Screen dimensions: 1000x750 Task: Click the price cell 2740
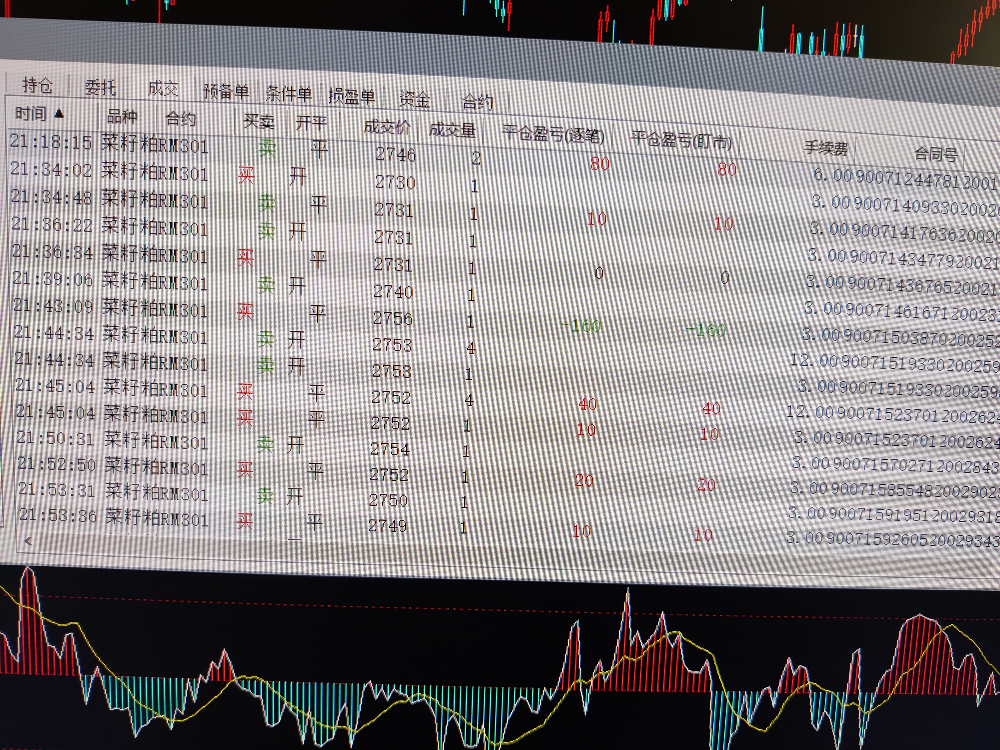(x=393, y=291)
